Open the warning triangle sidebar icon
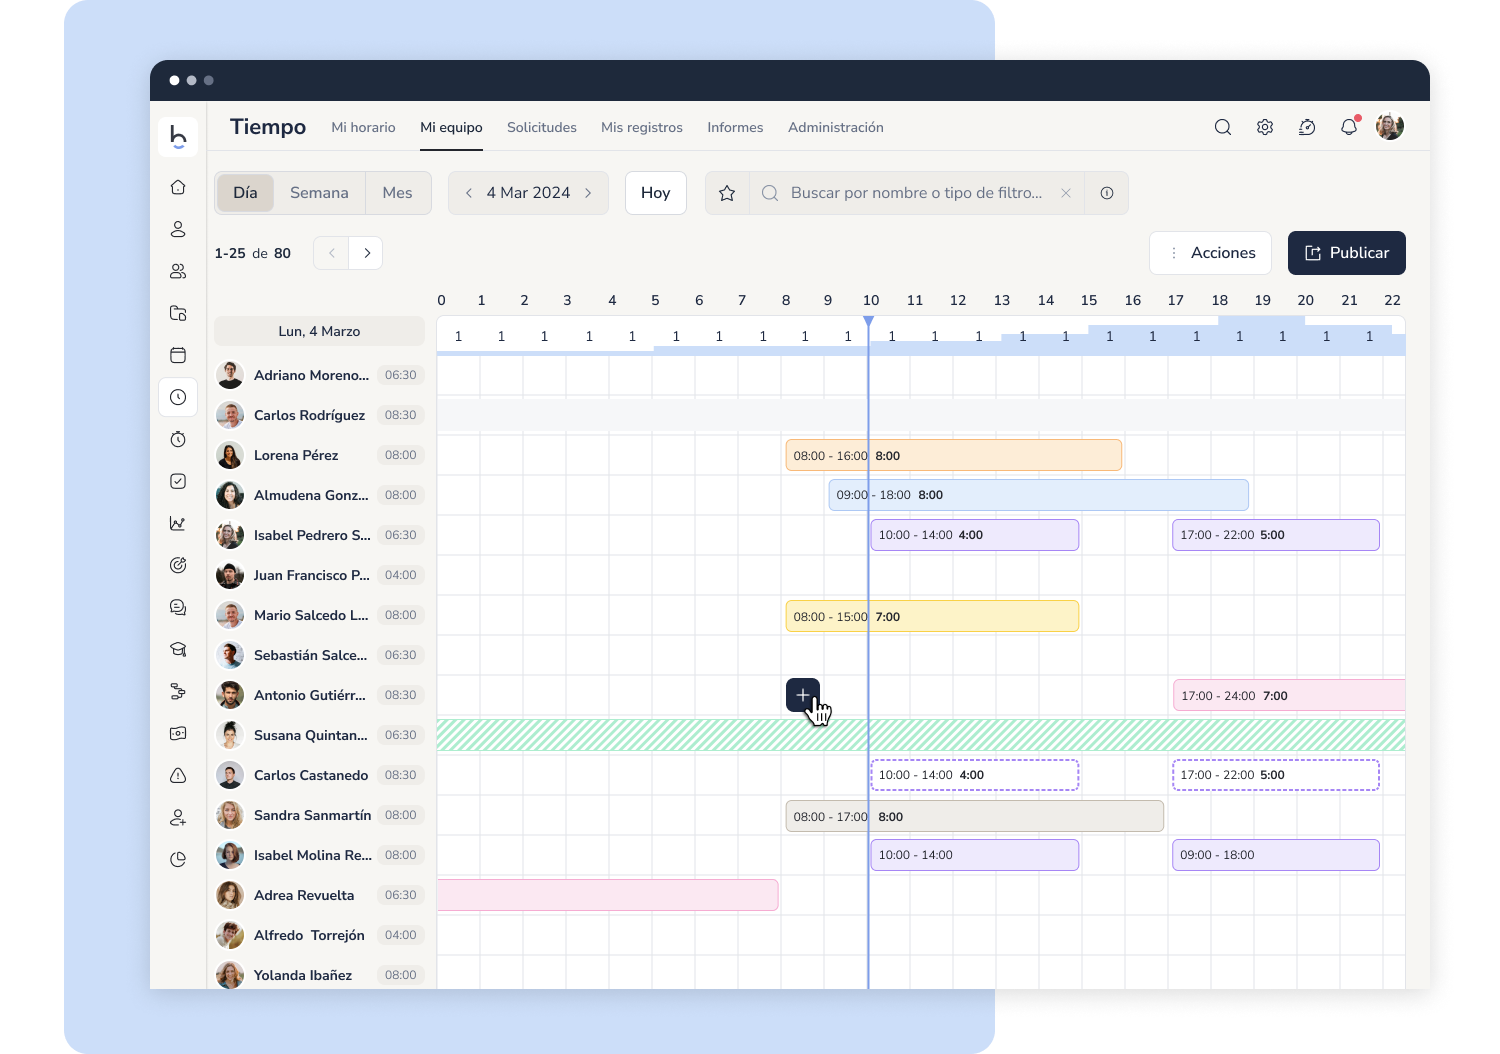Image resolution: width=1500 pixels, height=1054 pixels. (178, 775)
